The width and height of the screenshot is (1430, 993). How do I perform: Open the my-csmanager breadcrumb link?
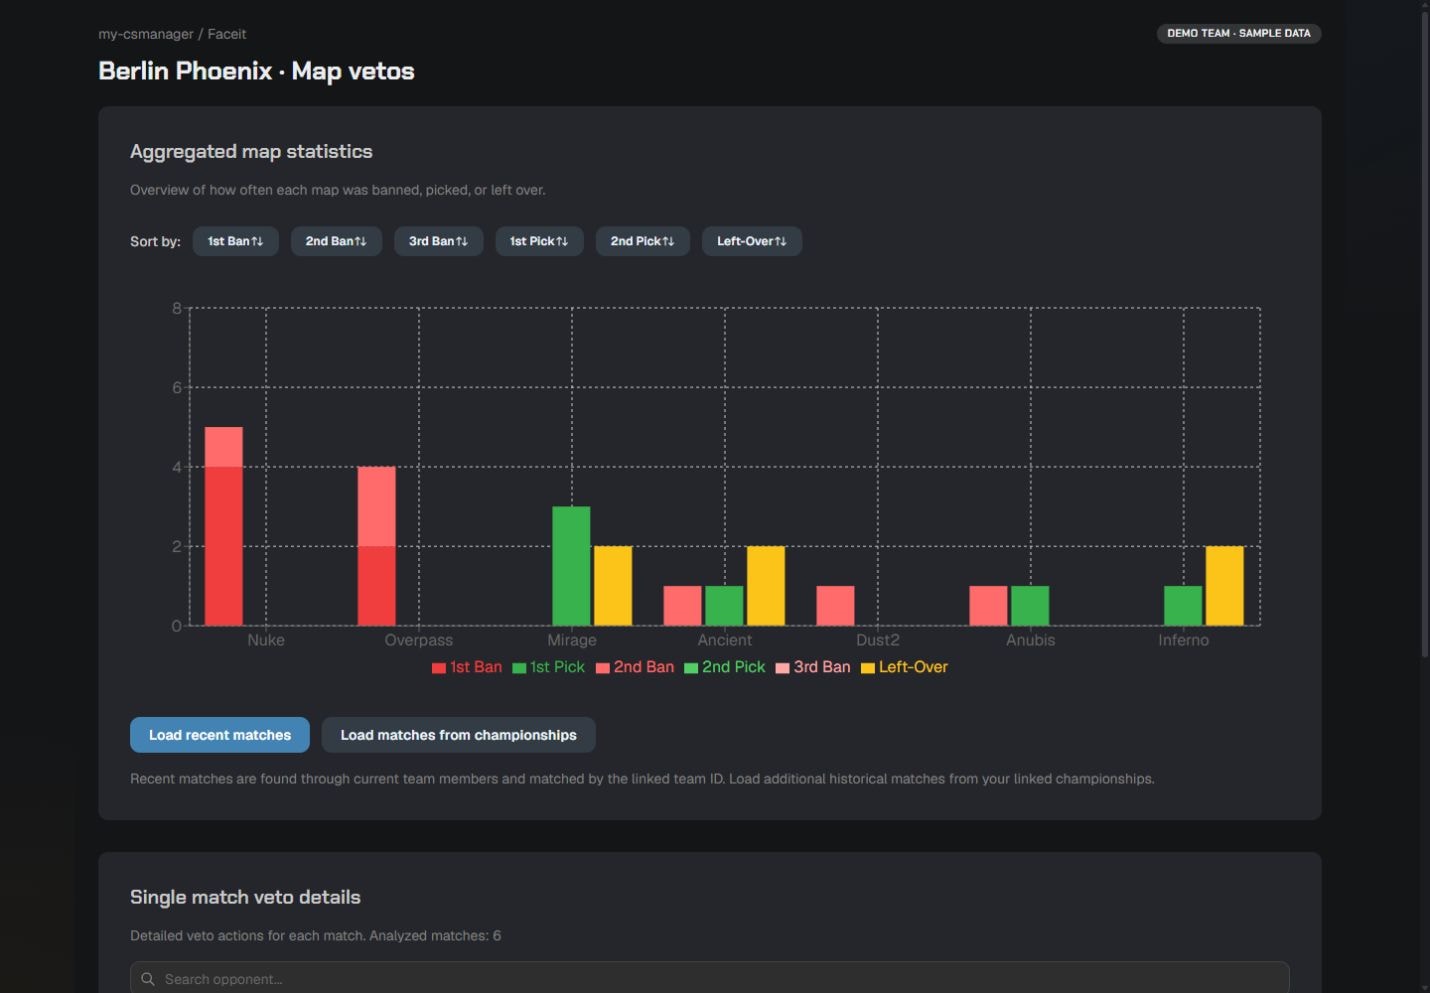[x=146, y=34]
